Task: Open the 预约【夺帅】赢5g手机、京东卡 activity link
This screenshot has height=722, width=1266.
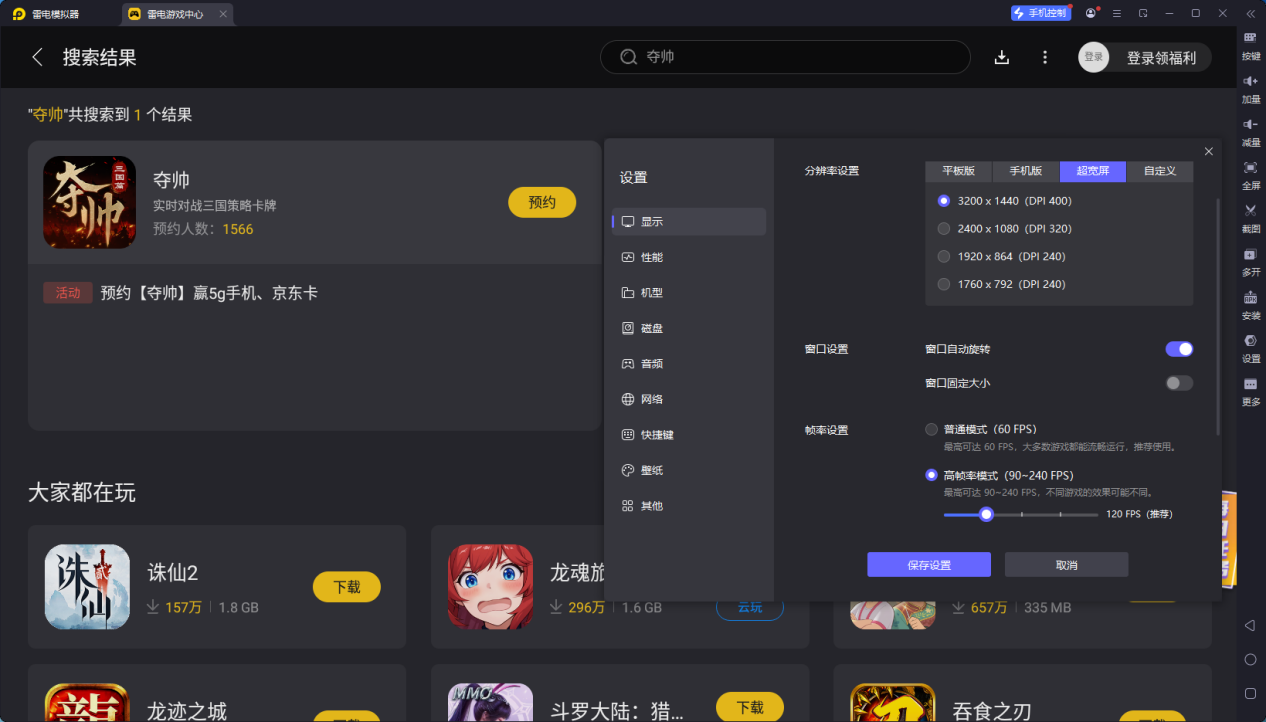Action: (x=209, y=293)
